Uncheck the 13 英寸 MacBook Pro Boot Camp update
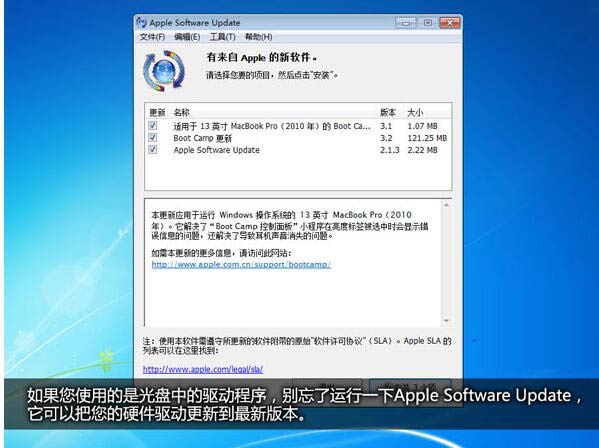The width and height of the screenshot is (599, 448). tap(153, 125)
